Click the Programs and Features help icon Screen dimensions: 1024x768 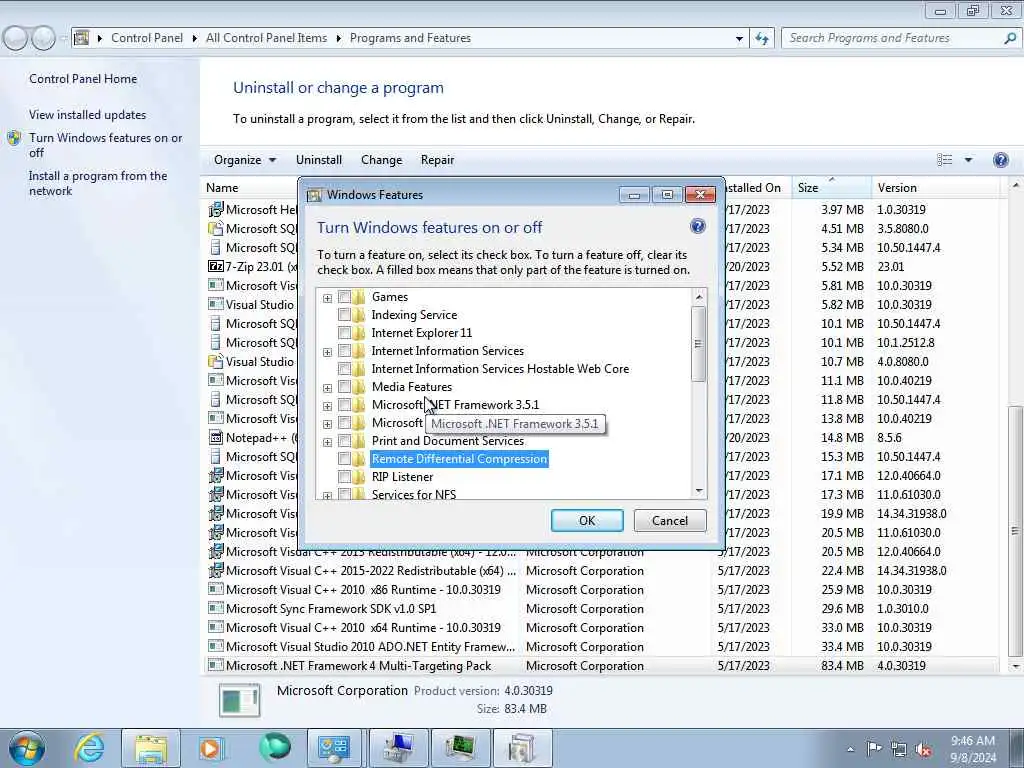(x=1000, y=160)
